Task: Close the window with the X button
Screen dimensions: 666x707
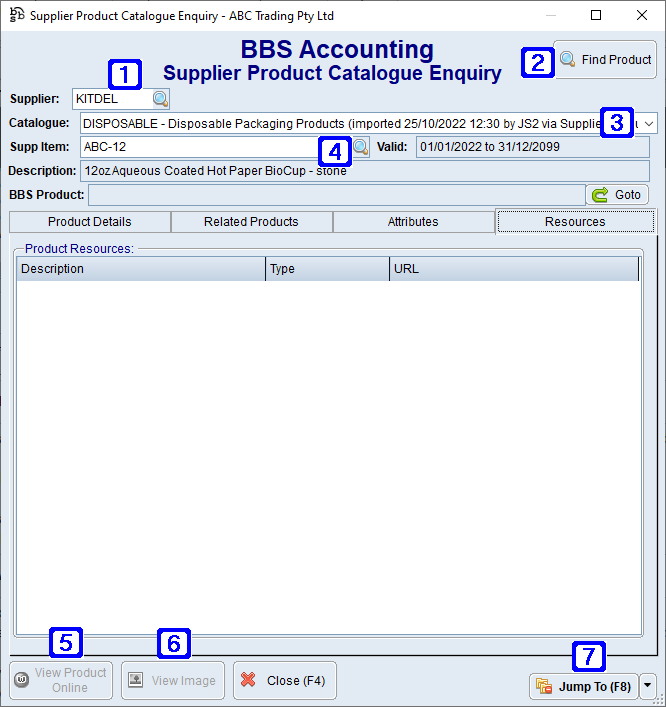Action: [642, 15]
